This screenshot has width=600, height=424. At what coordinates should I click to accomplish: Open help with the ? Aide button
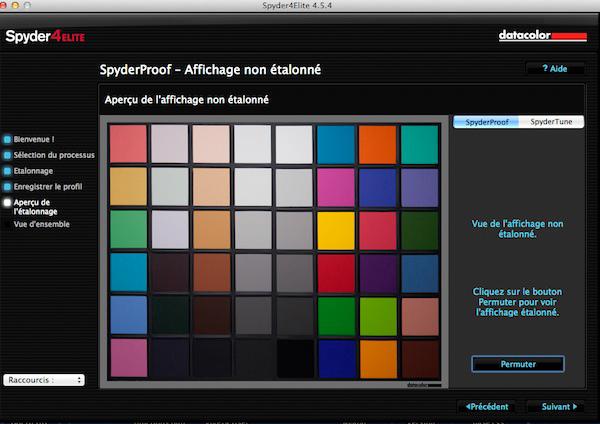554,69
